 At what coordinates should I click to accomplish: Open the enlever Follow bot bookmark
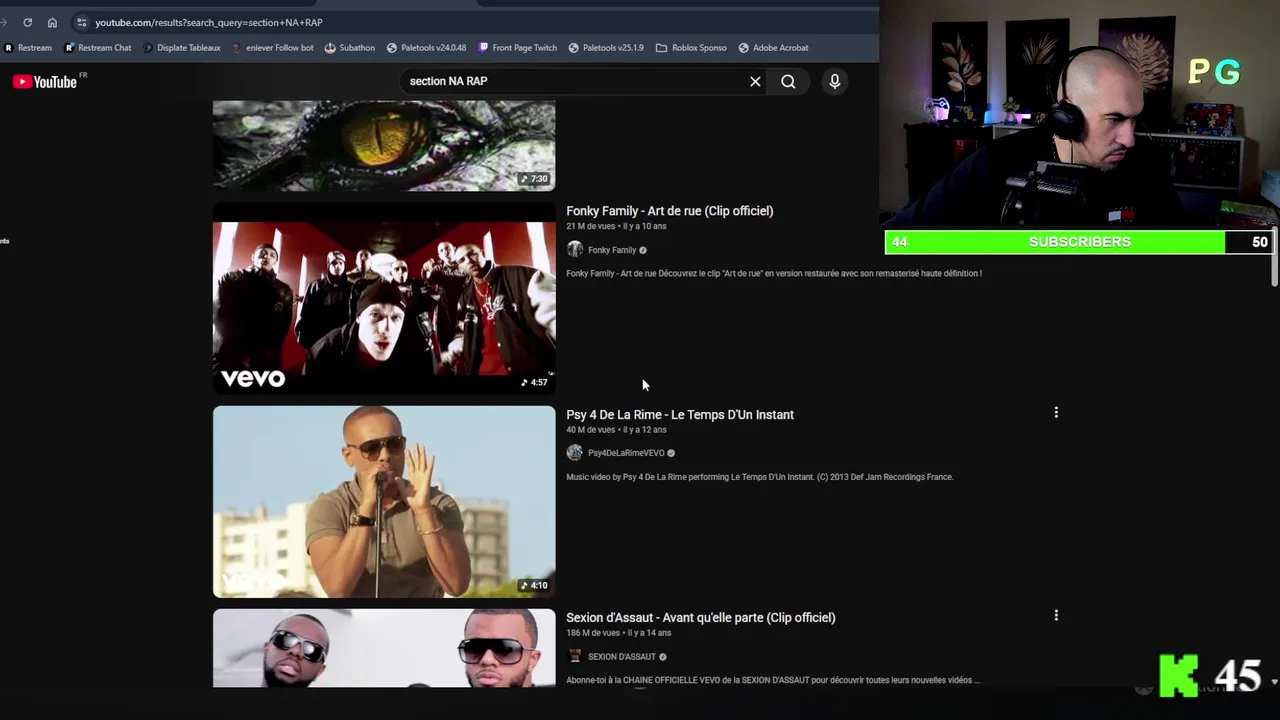[x=272, y=47]
